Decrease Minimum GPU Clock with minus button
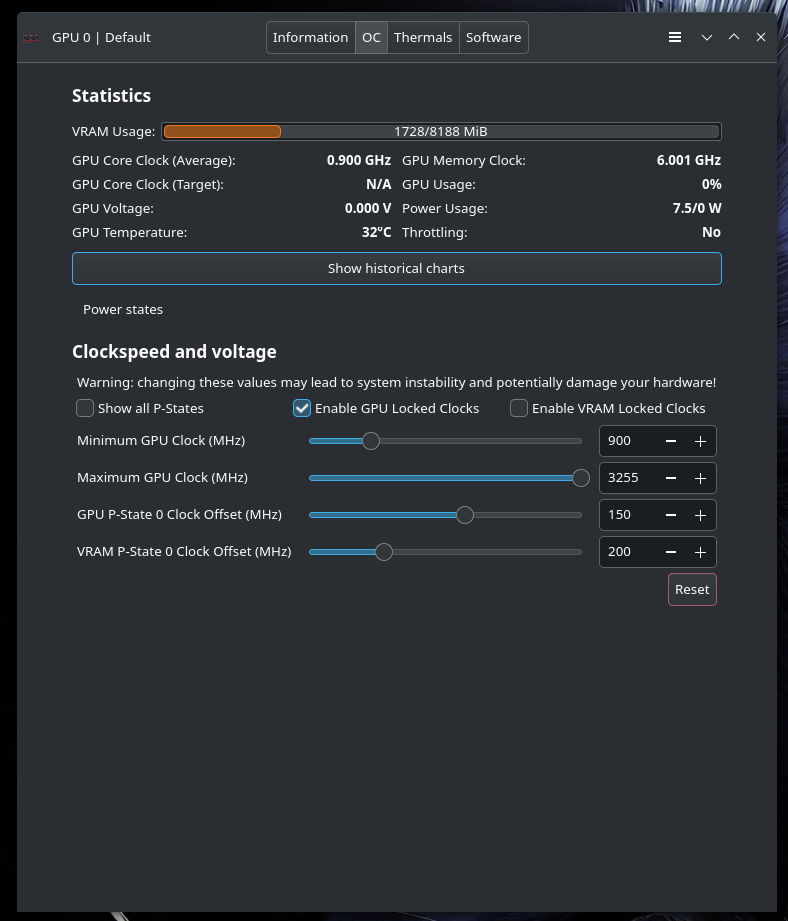Screen dimensions: 788x921 click(671, 441)
